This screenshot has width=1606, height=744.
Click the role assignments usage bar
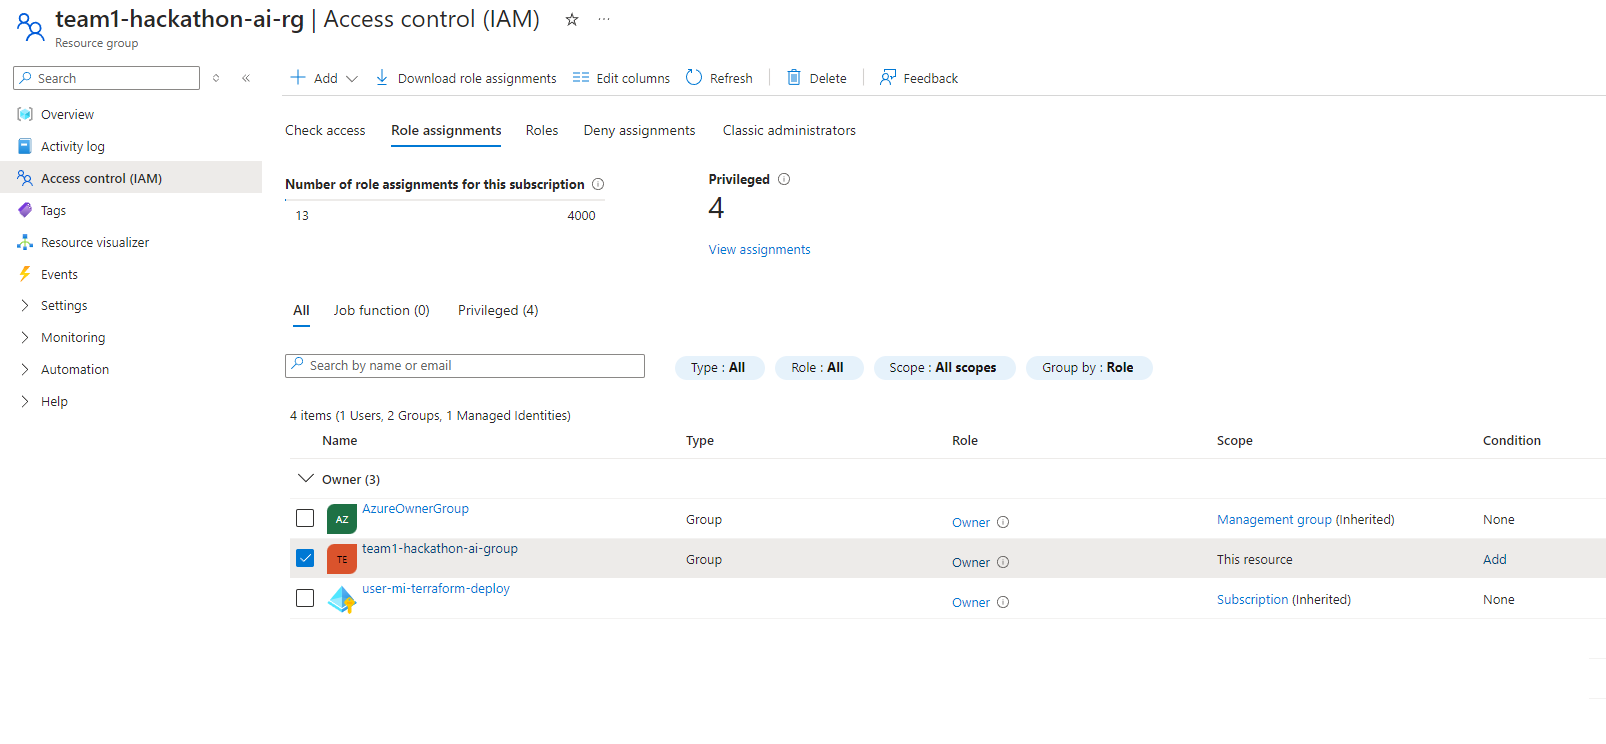click(445, 200)
